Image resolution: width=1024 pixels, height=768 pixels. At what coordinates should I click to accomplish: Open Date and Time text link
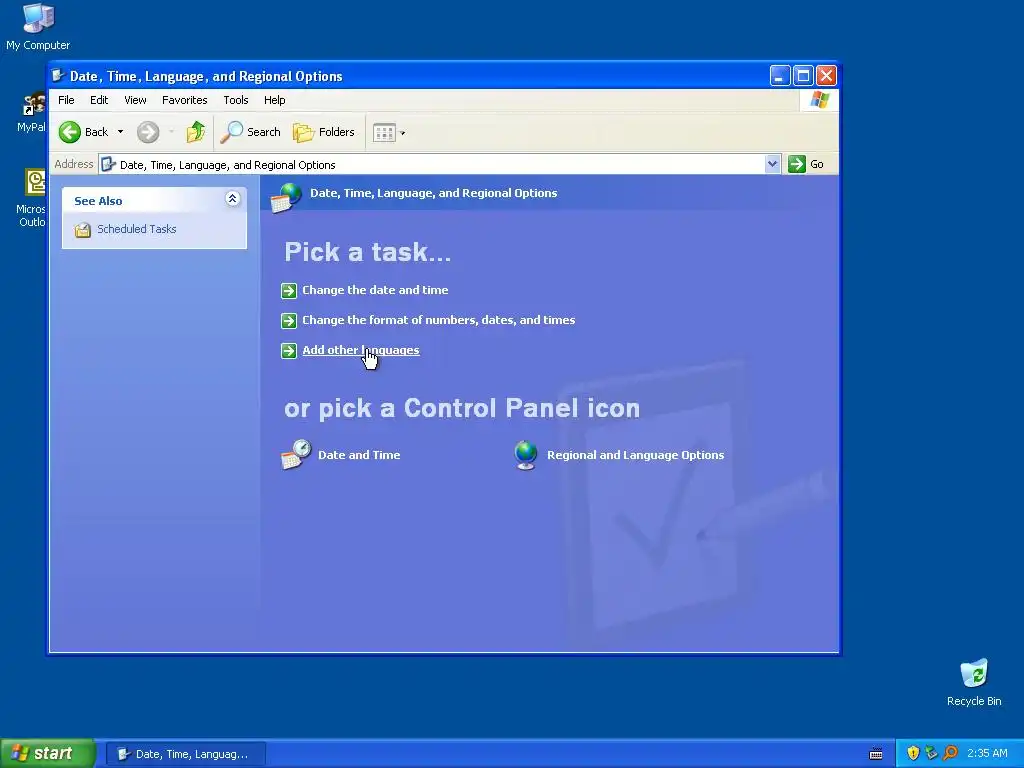(x=359, y=455)
